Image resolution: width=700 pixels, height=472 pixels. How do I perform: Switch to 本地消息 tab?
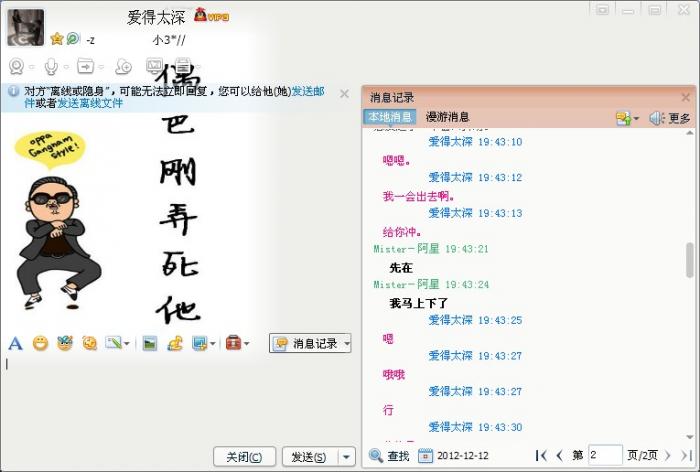pyautogui.click(x=390, y=117)
